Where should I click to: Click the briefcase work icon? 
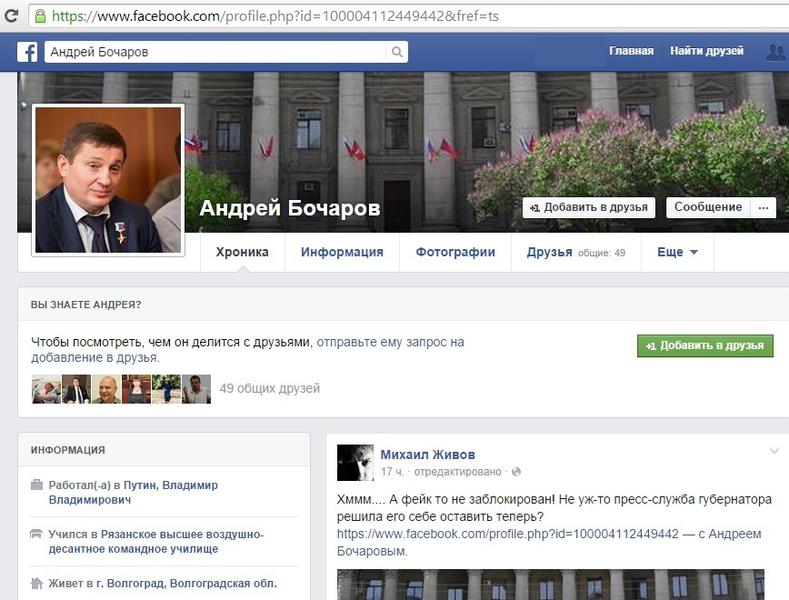37,485
